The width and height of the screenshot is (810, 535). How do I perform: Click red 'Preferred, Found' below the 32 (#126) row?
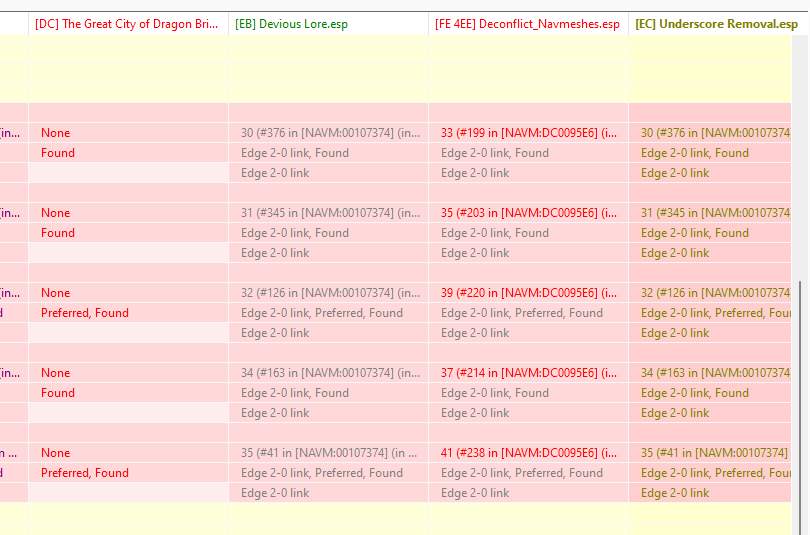[x=85, y=313]
